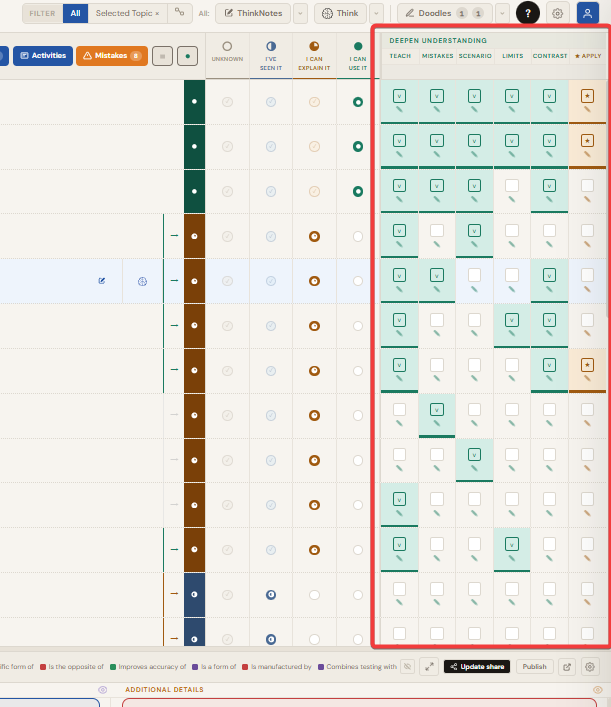The image size is (611, 707).
Task: Open settings gear in top toolbar
Action: coord(558,13)
